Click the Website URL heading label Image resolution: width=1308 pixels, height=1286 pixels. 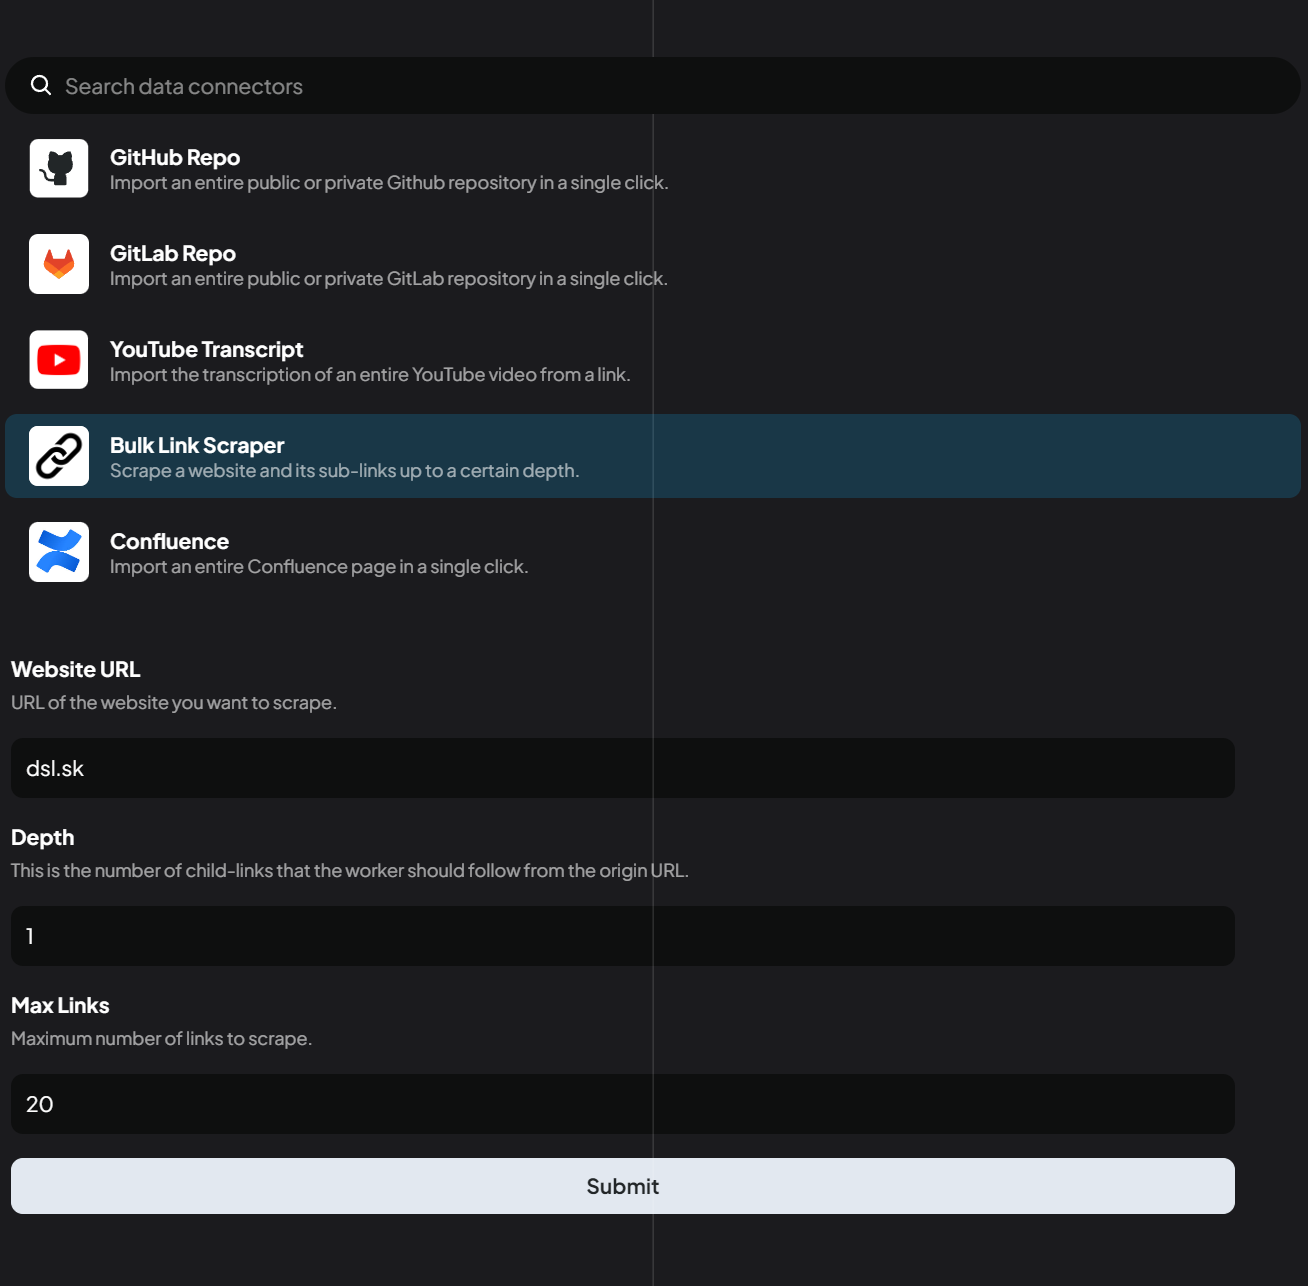pos(76,670)
